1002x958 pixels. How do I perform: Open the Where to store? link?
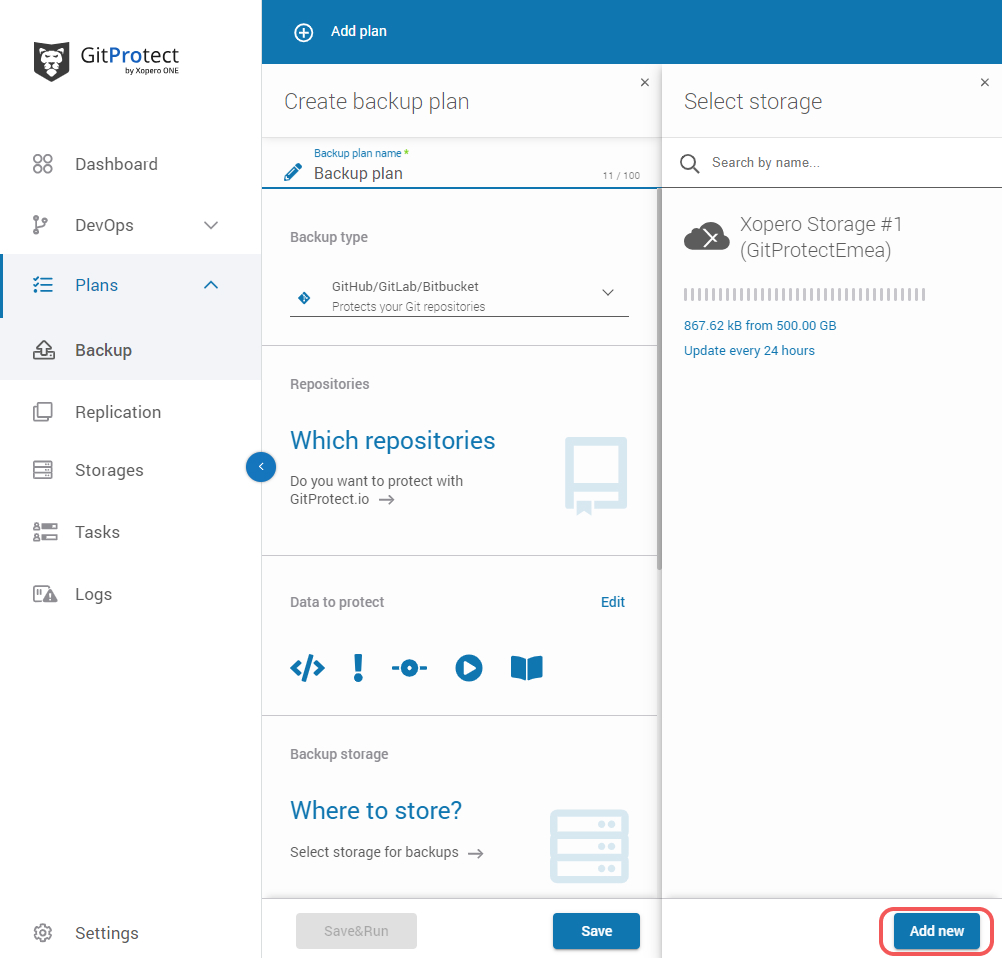(376, 810)
